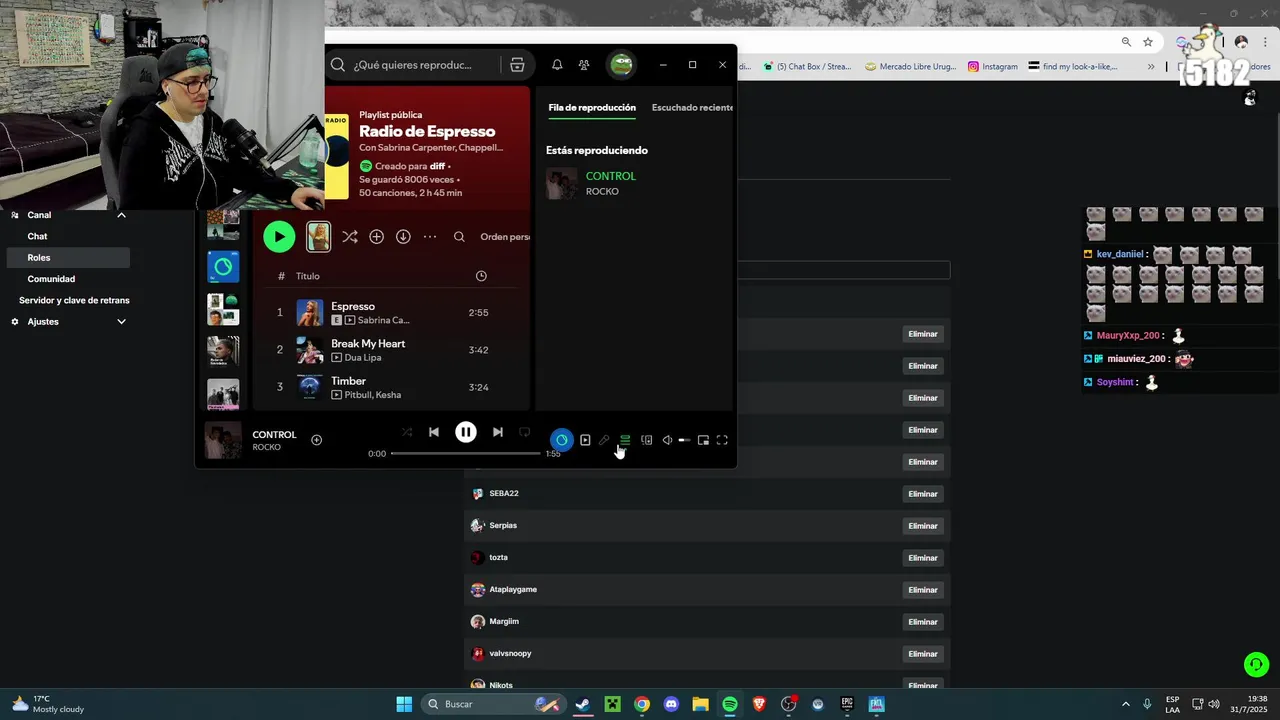The height and width of the screenshot is (720, 1280).
Task: Open more options for the playlist
Action: tap(430, 237)
